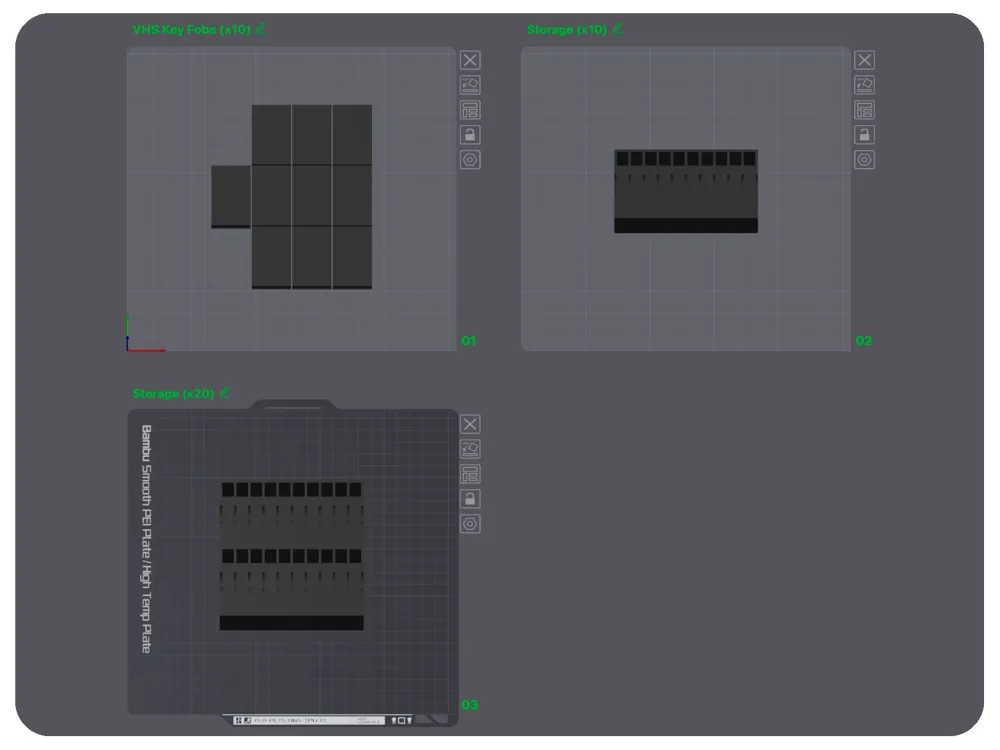Toggle lock on plate 03

pos(470,499)
